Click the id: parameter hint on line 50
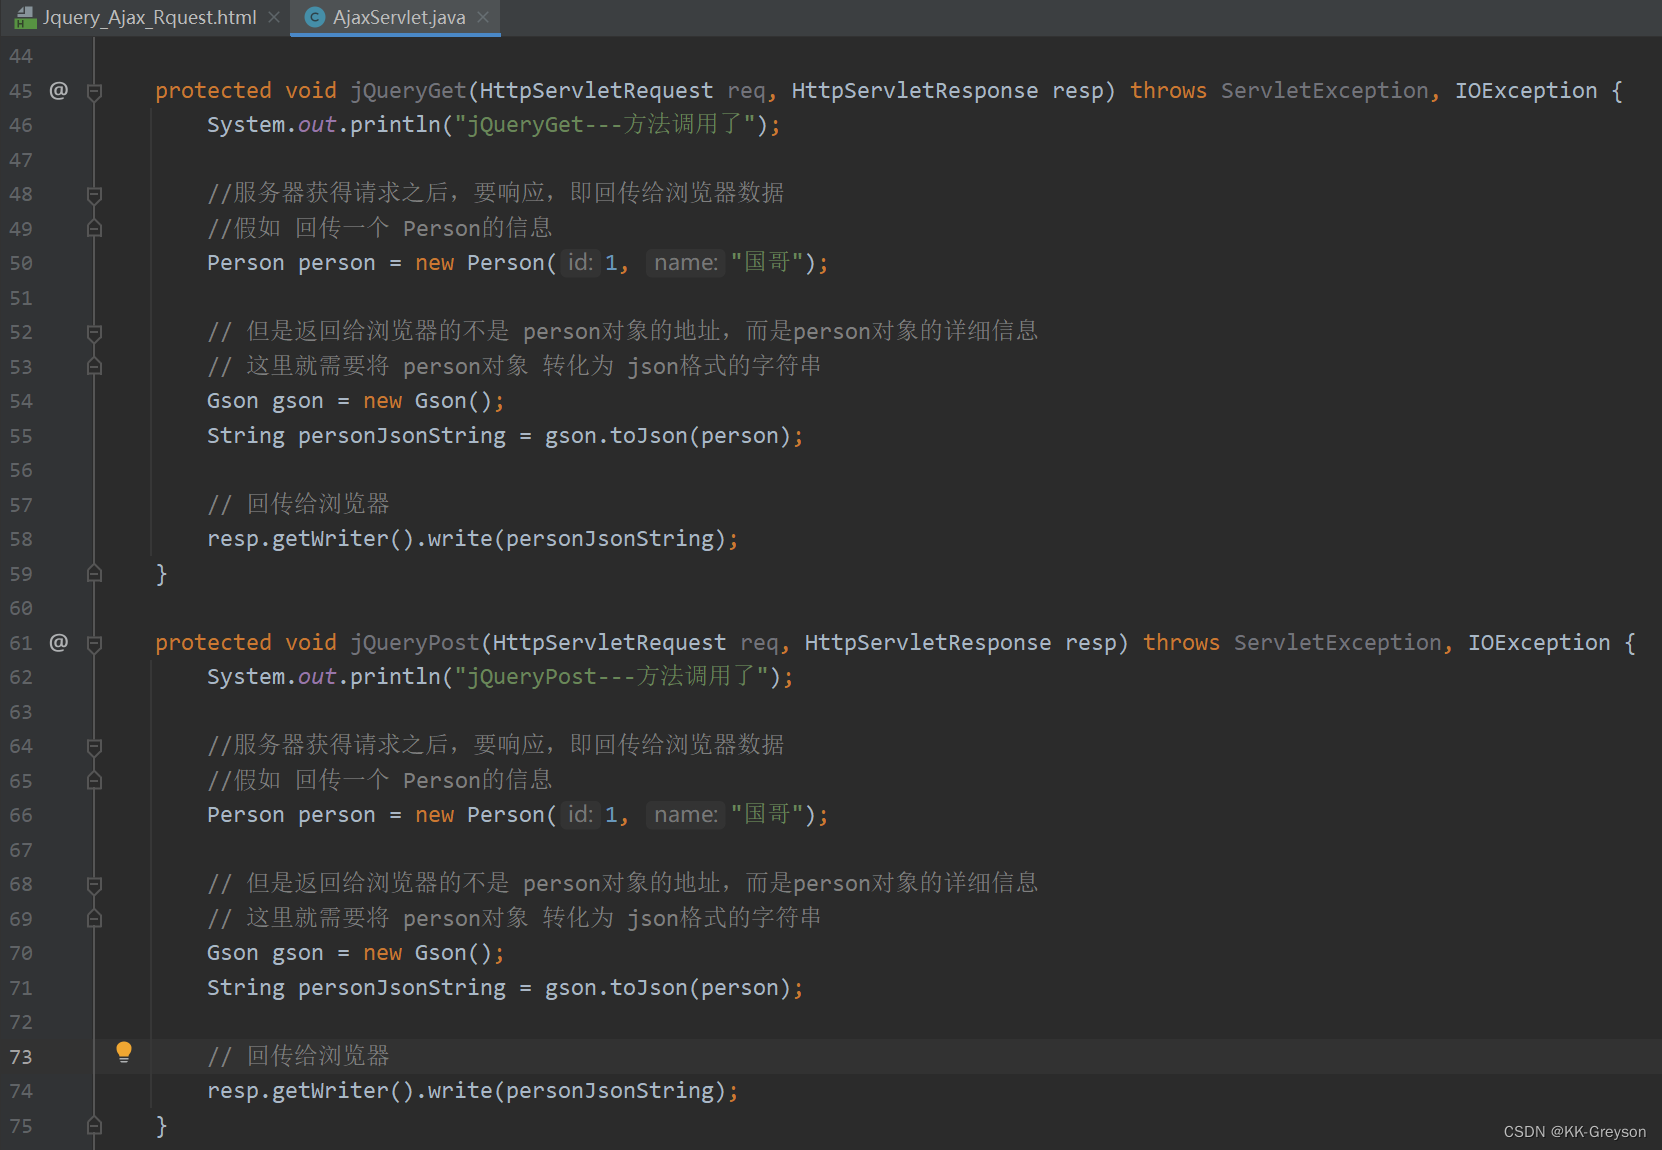This screenshot has width=1662, height=1150. tap(580, 263)
